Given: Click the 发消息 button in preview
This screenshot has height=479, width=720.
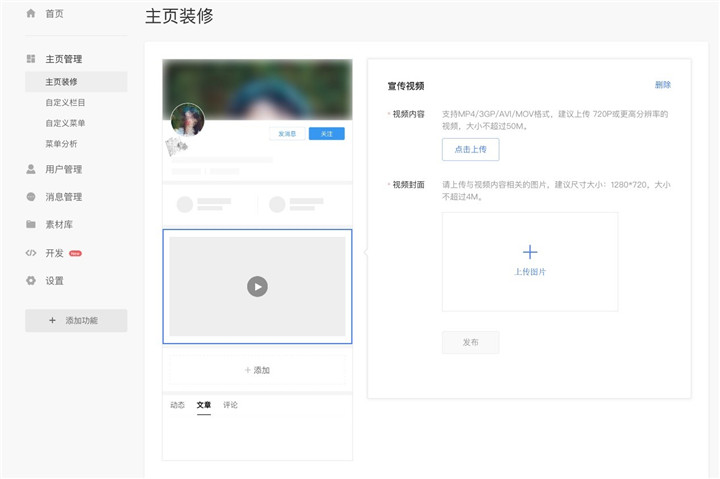Looking at the screenshot, I should tap(287, 134).
